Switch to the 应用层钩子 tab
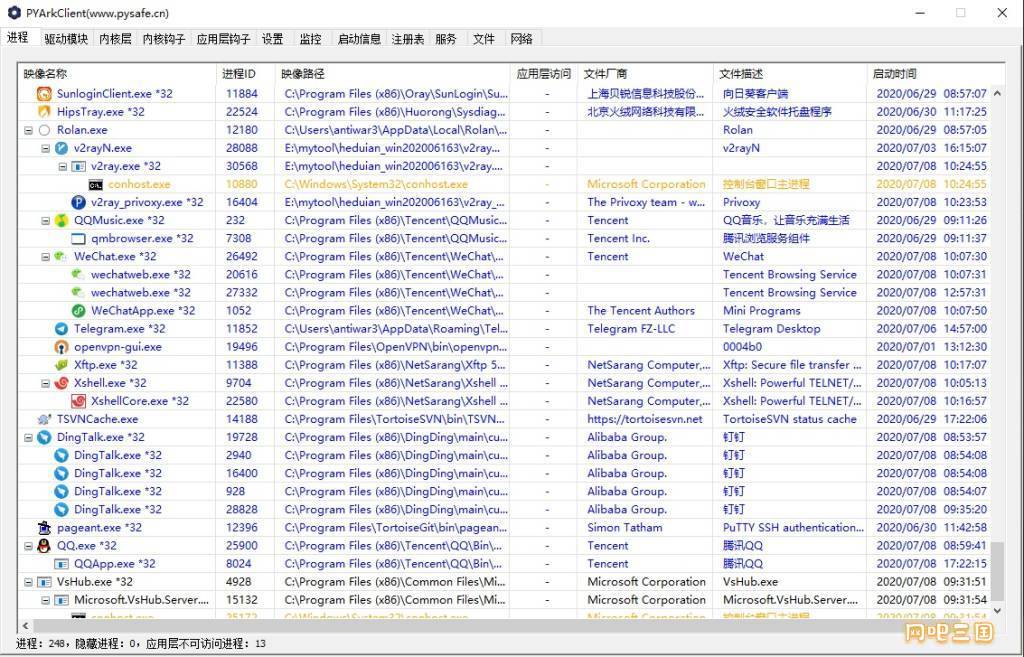 [x=223, y=39]
